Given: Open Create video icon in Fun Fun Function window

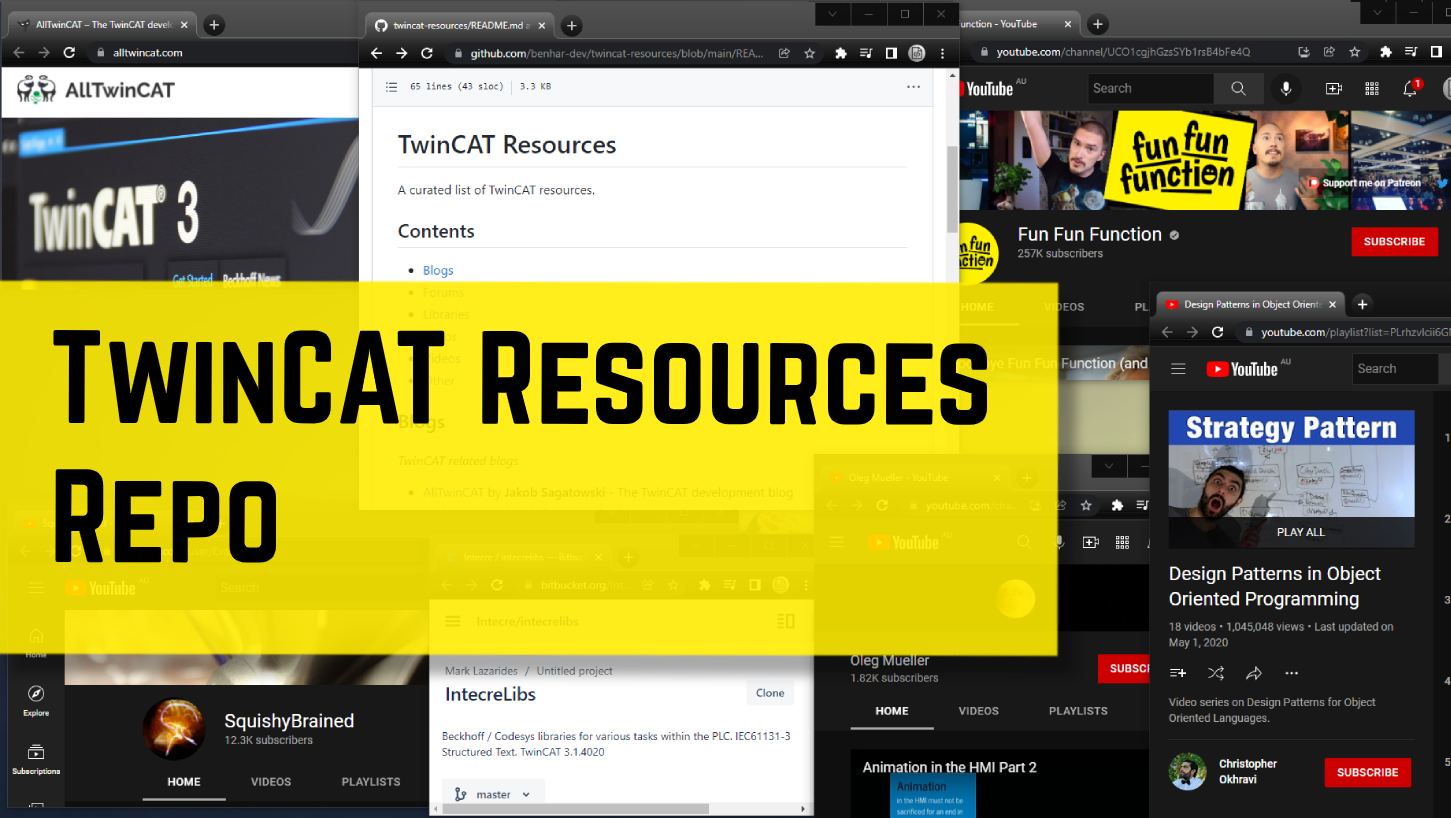Looking at the screenshot, I should 1334,88.
